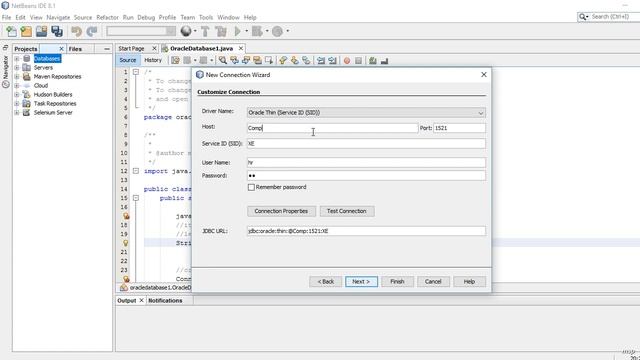This screenshot has height=360, width=640.
Task: Collapse code fold on line 12
Action: click(136, 171)
